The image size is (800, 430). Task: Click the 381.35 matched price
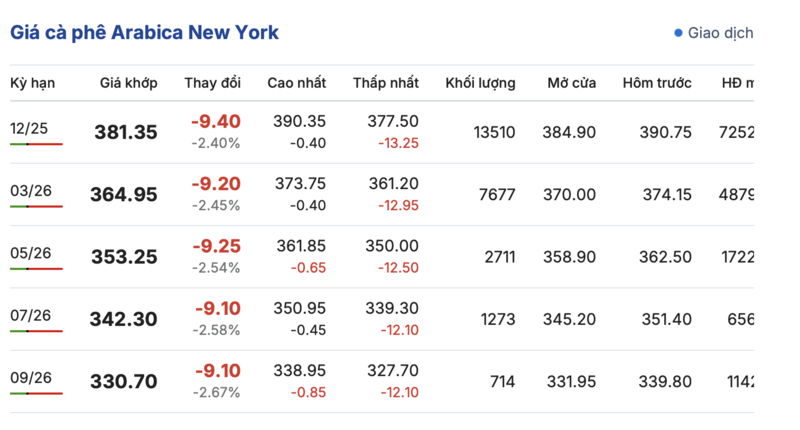coord(125,132)
